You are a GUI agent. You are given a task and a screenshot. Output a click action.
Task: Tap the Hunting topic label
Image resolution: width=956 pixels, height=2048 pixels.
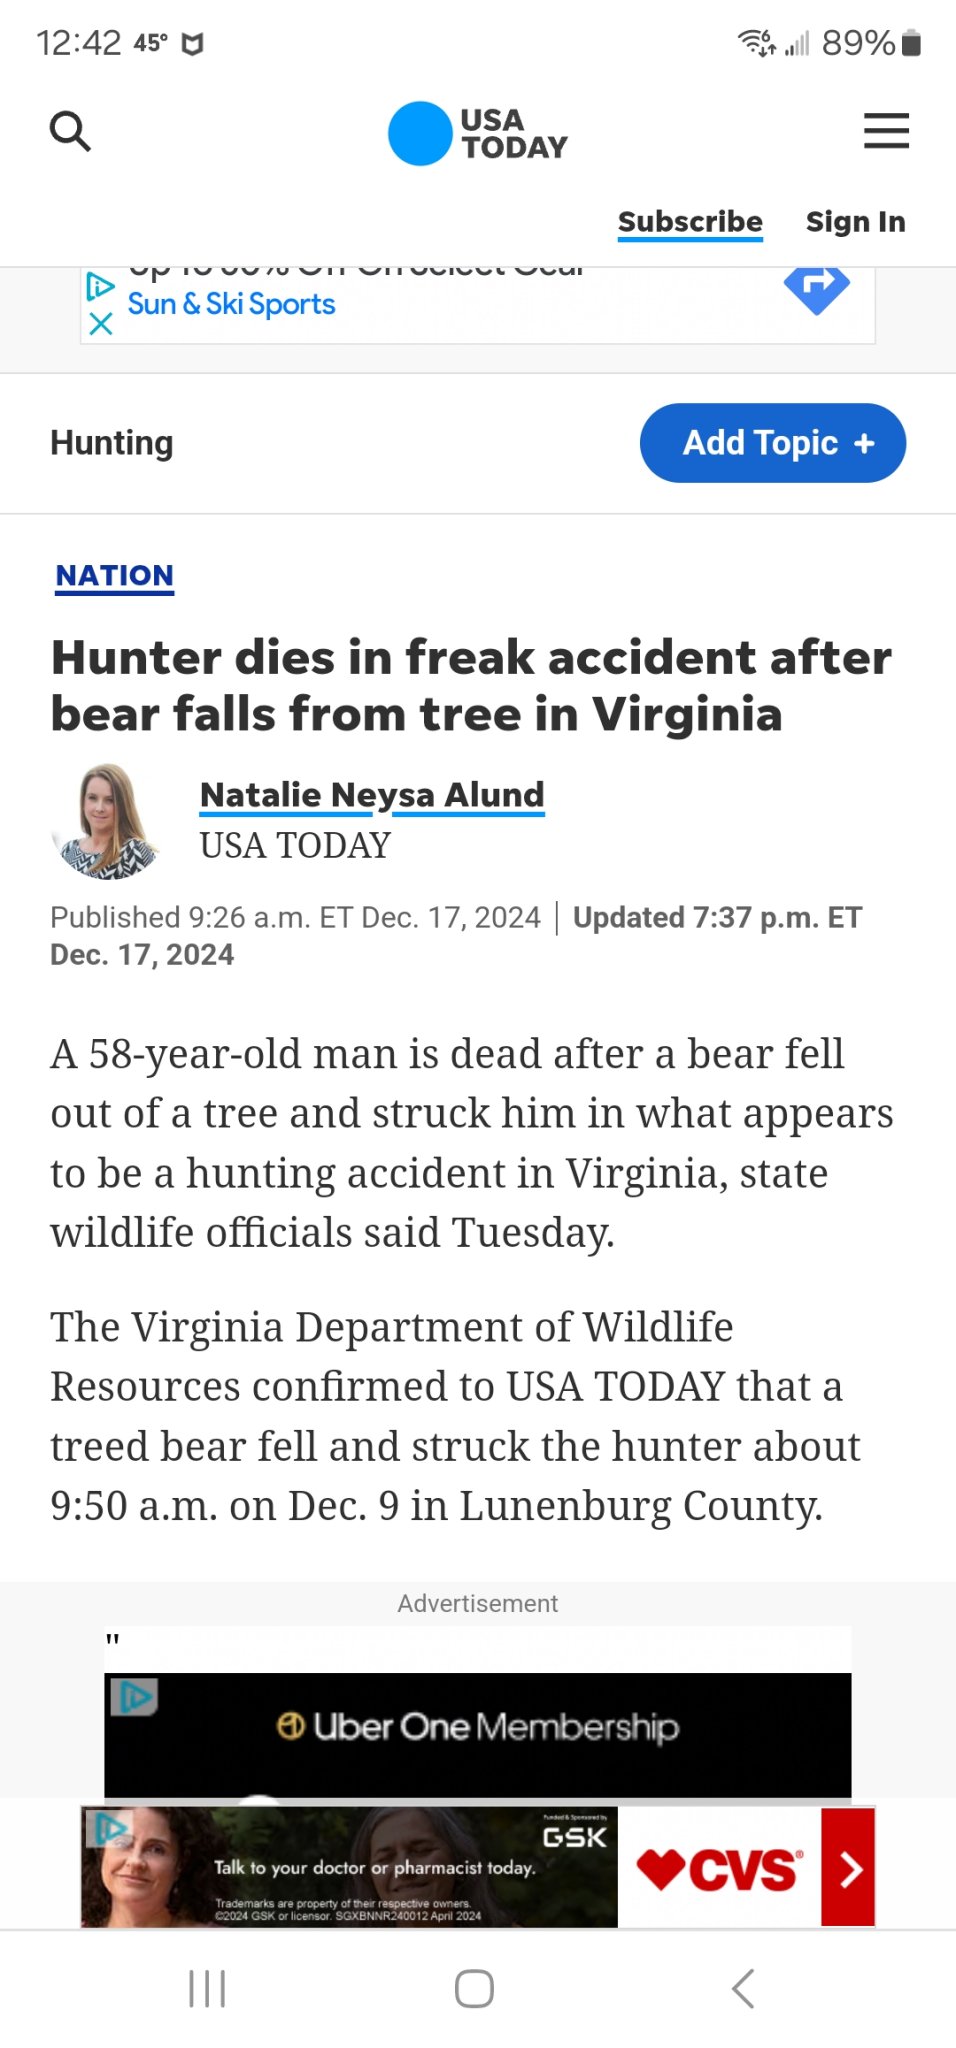pos(112,443)
